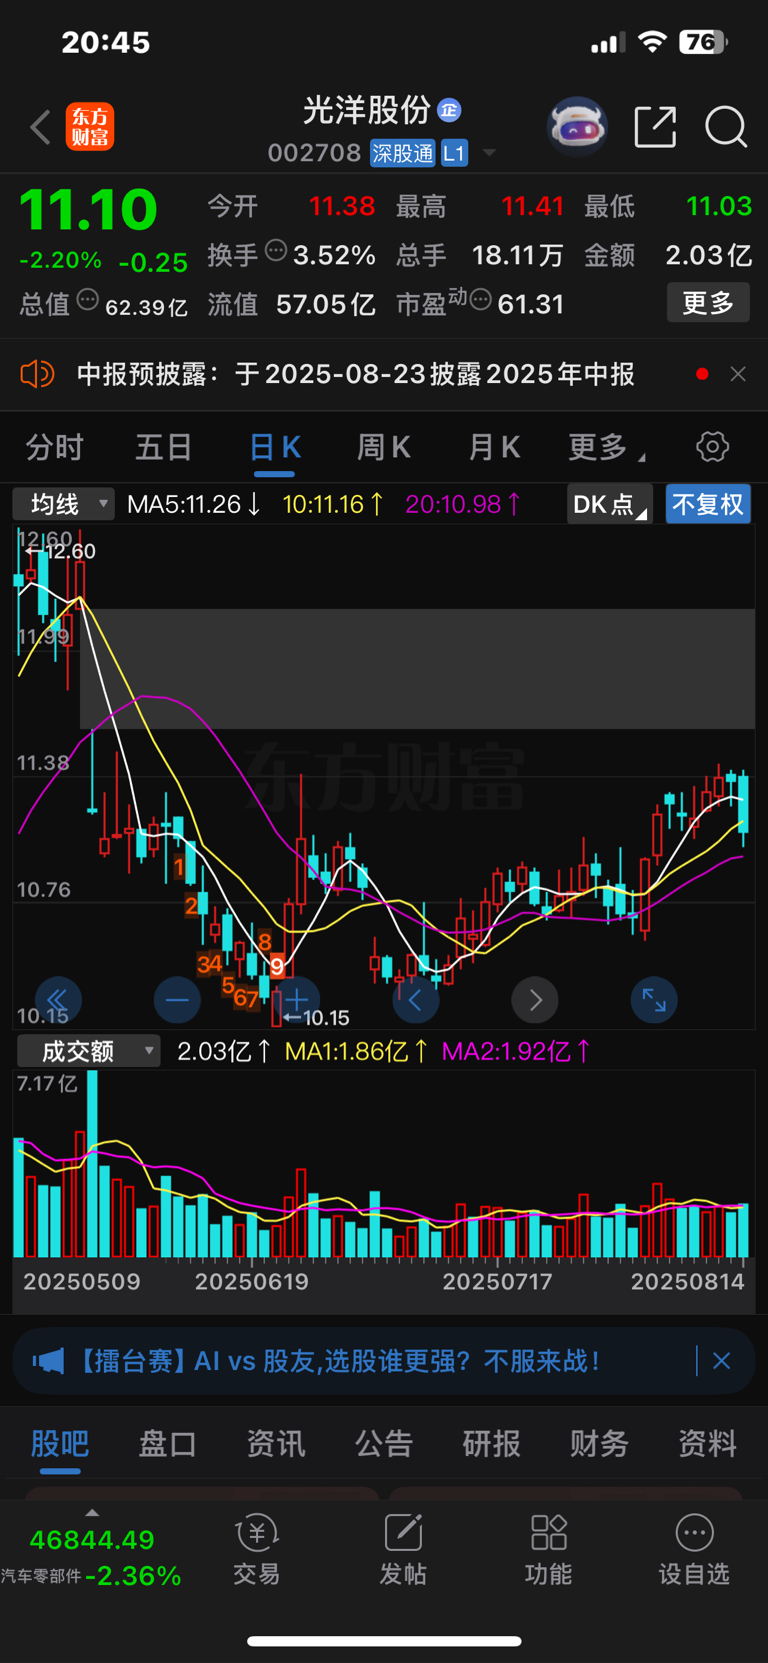Zoom out chart with minus button
768x1663 pixels.
pyautogui.click(x=177, y=999)
